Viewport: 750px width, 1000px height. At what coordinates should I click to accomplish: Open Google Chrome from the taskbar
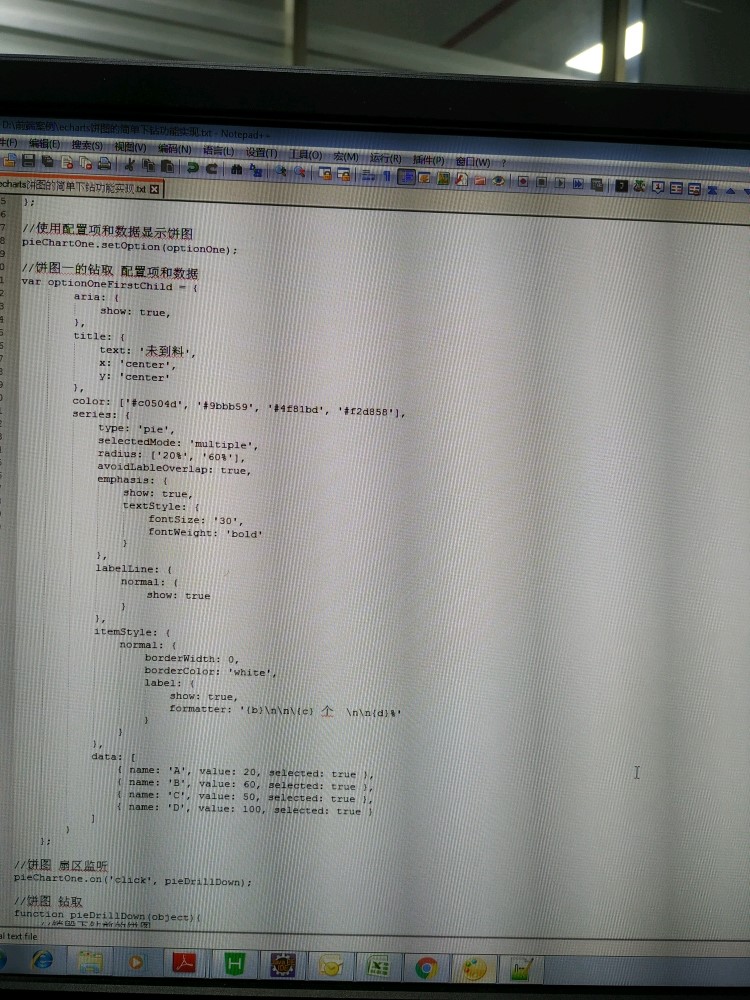click(x=427, y=968)
